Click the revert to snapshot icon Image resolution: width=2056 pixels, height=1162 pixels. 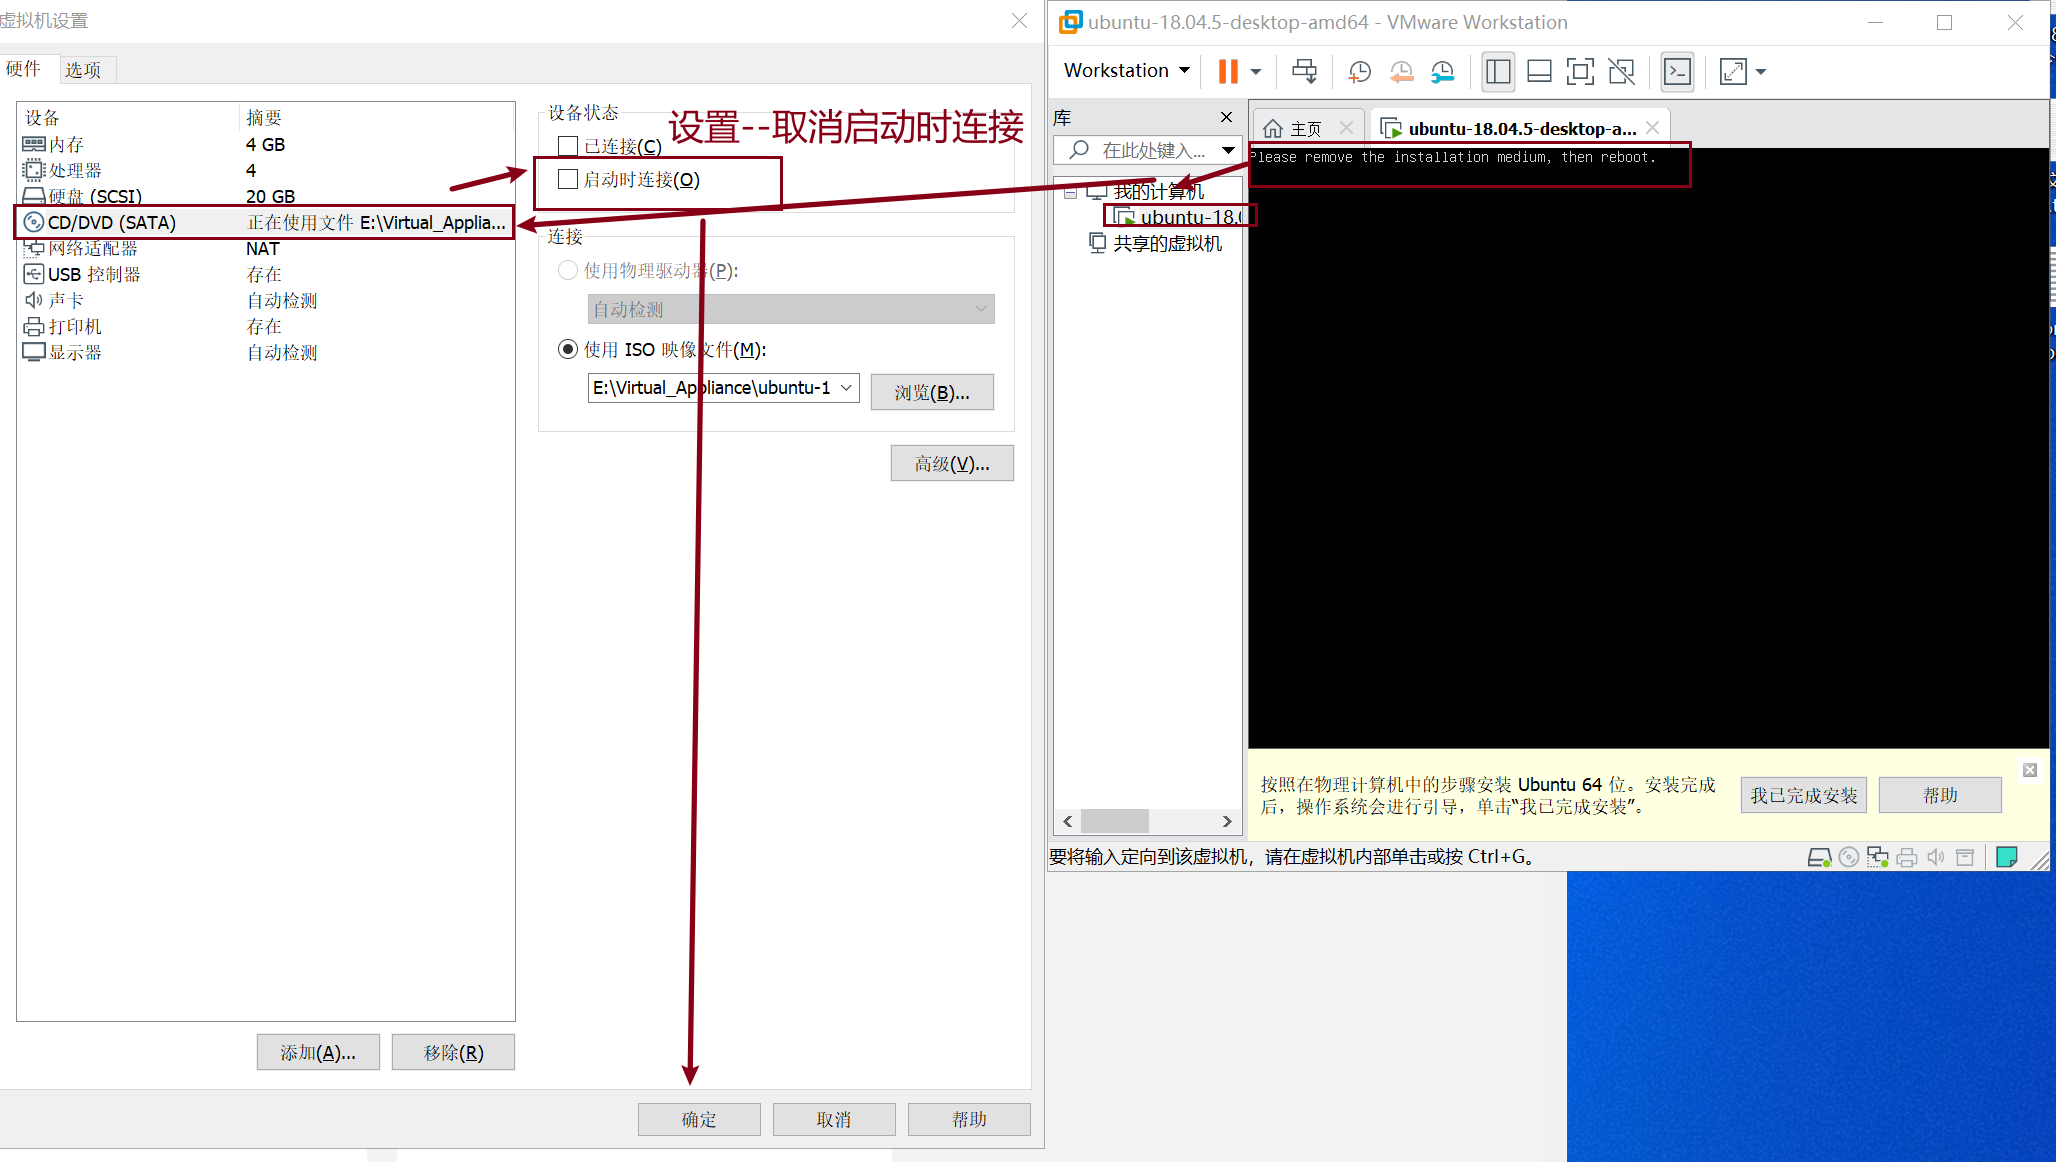pos(1401,71)
